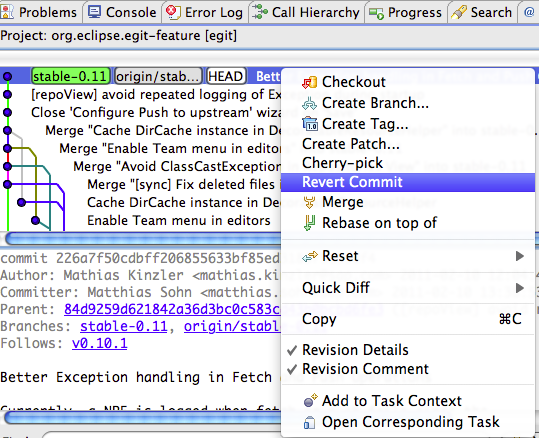The width and height of the screenshot is (539, 438).
Task: Open the Call Hierarchy tab
Action: (306, 12)
